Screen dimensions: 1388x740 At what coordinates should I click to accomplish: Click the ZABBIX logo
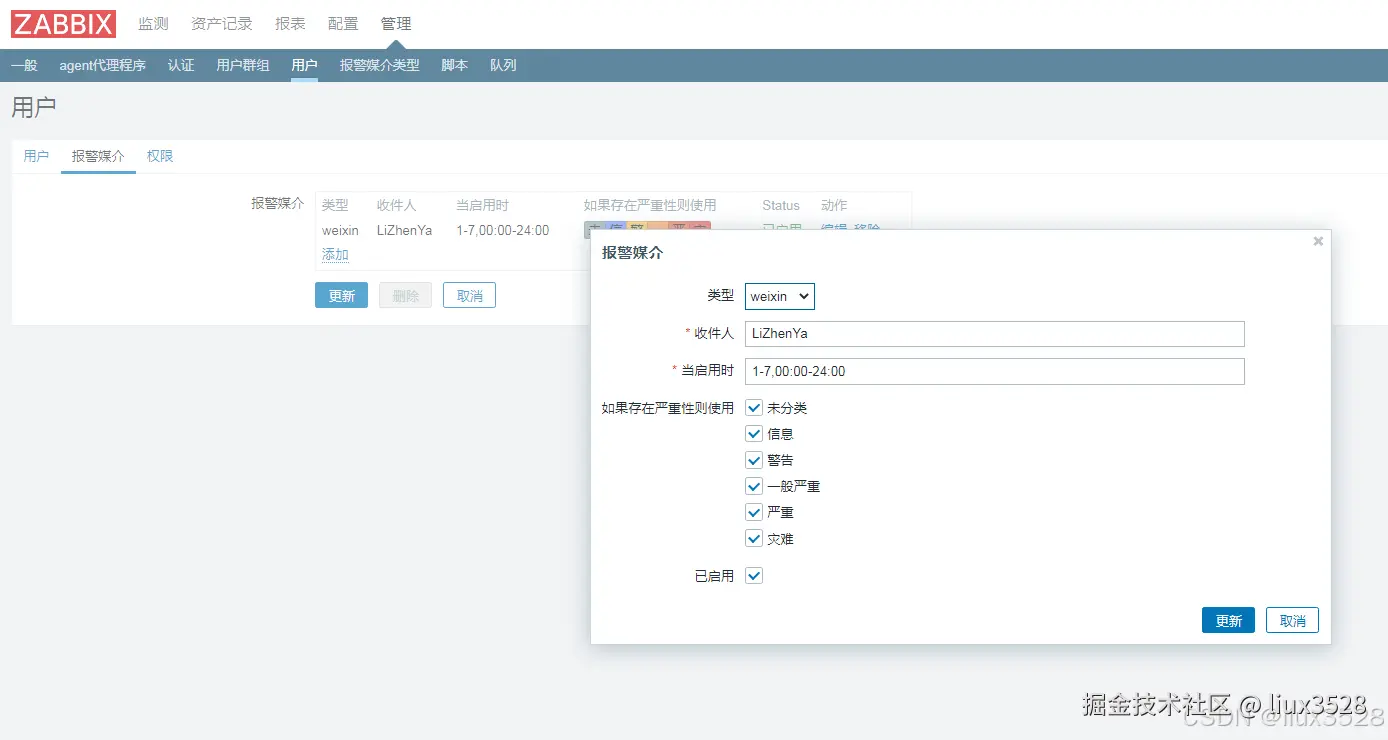(64, 24)
